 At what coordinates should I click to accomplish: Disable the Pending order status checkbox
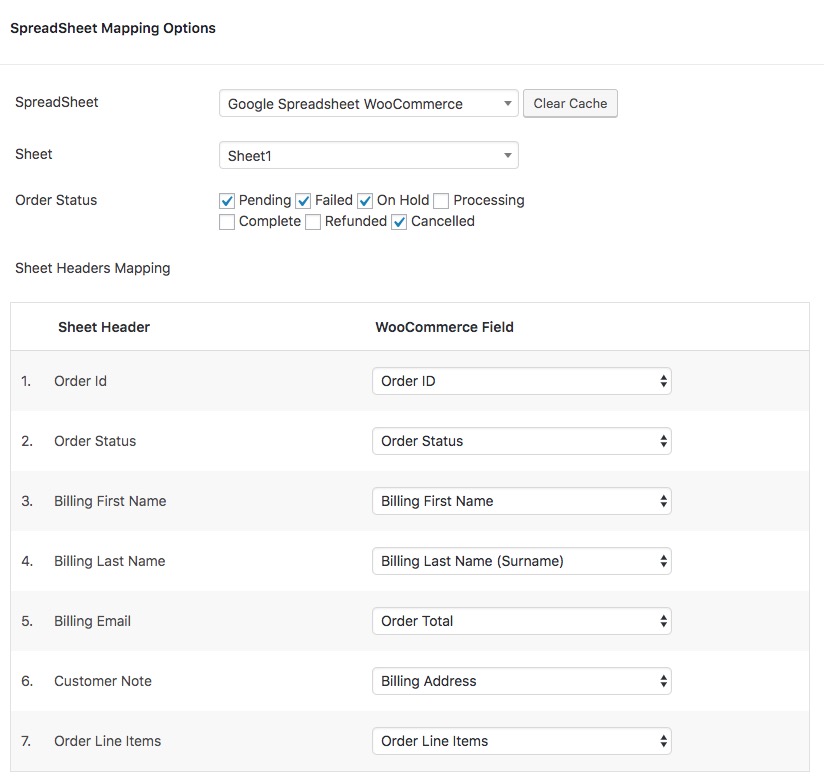[x=226, y=200]
